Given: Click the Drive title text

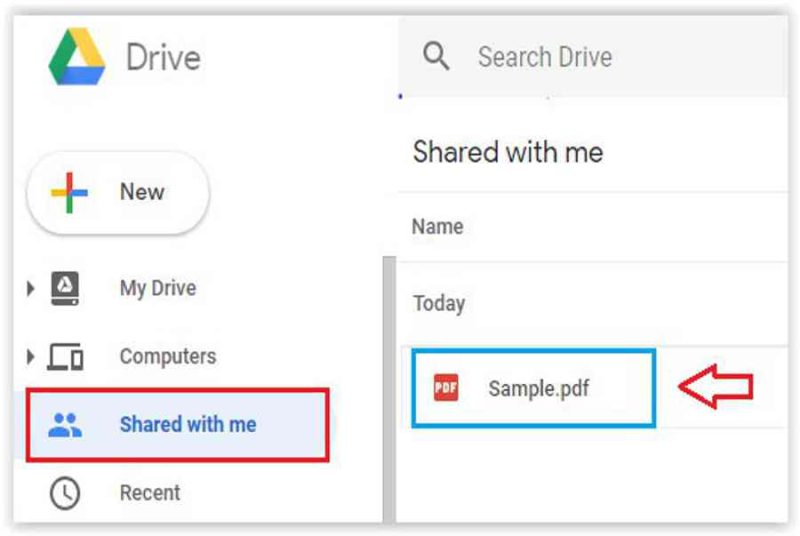Looking at the screenshot, I should pos(163,57).
